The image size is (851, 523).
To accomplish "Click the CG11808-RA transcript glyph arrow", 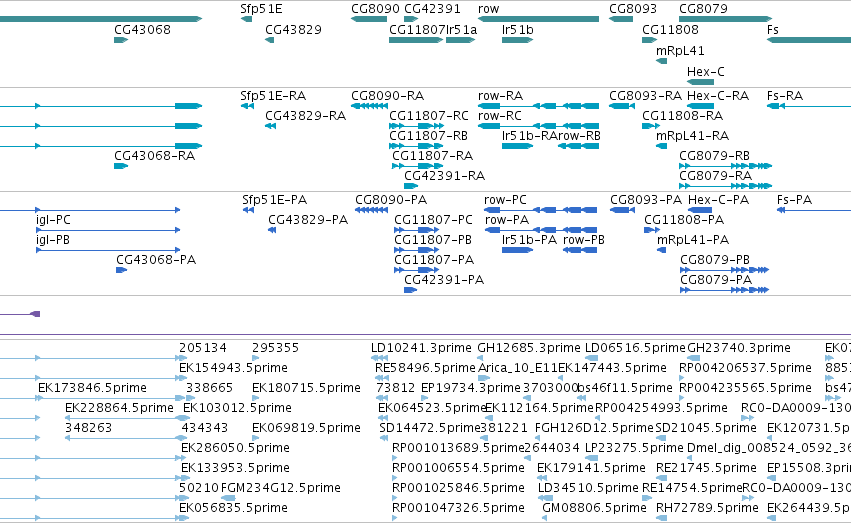I will (651, 126).
